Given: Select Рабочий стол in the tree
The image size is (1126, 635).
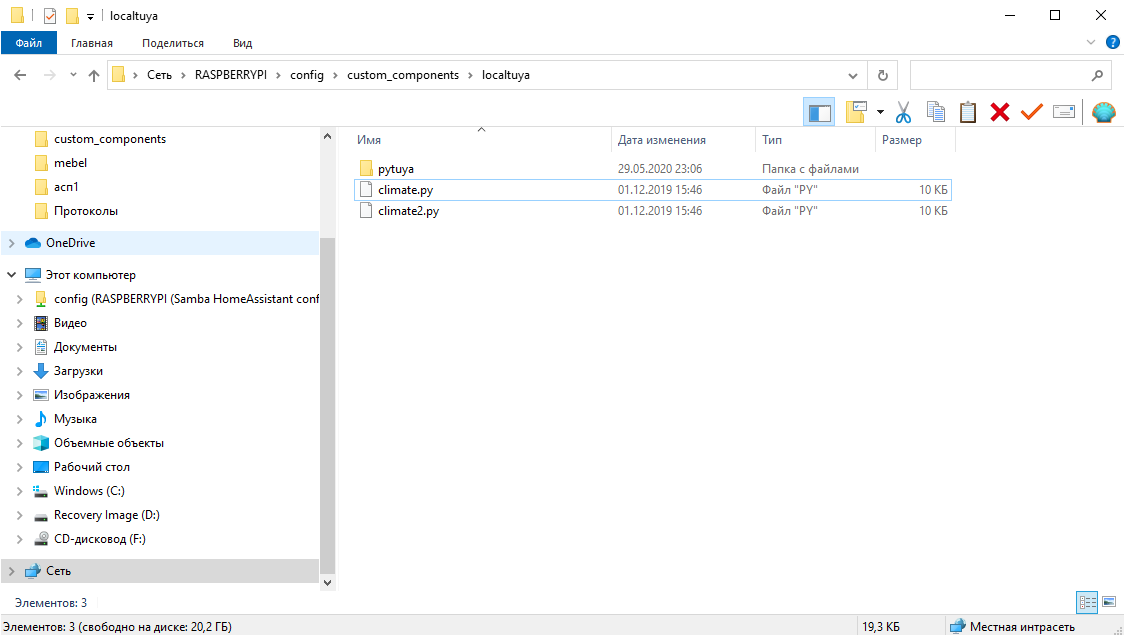Looking at the screenshot, I should [92, 467].
